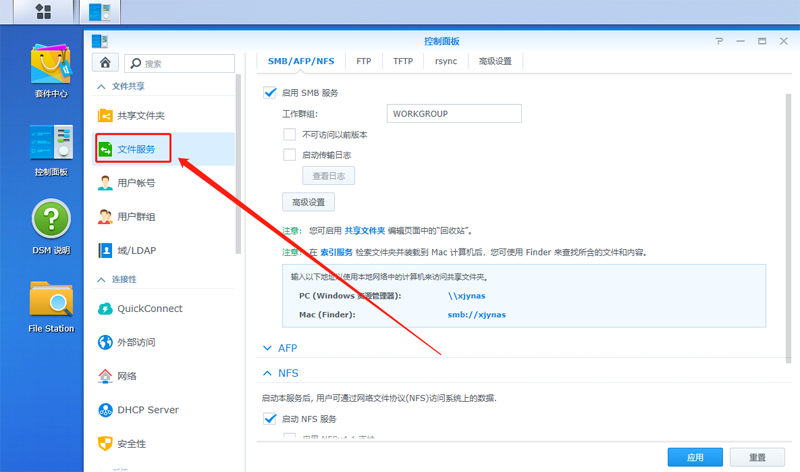Select Control Panel taskbar icon
The image size is (800, 472).
click(99, 12)
